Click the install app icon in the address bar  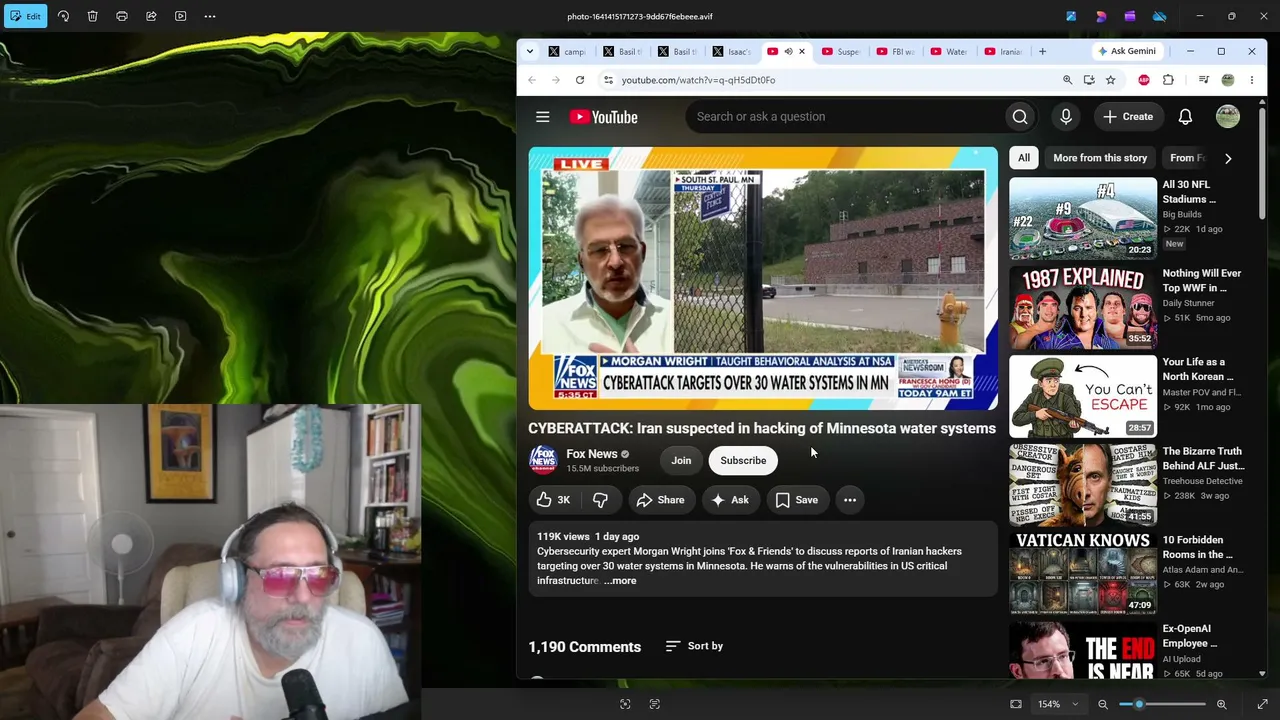pos(1089,80)
